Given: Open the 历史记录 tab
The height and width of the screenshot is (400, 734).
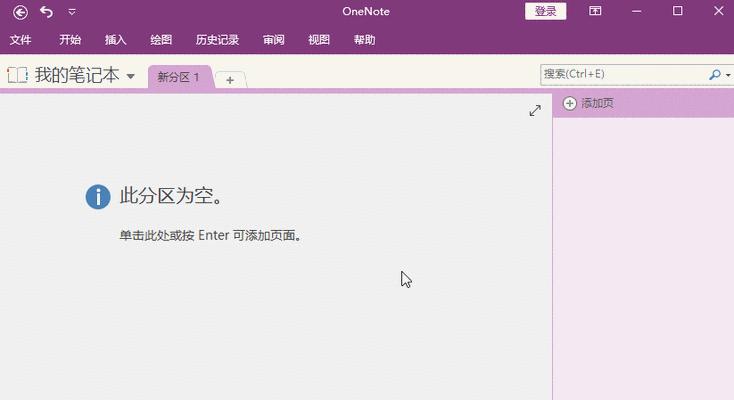Looking at the screenshot, I should tap(217, 40).
